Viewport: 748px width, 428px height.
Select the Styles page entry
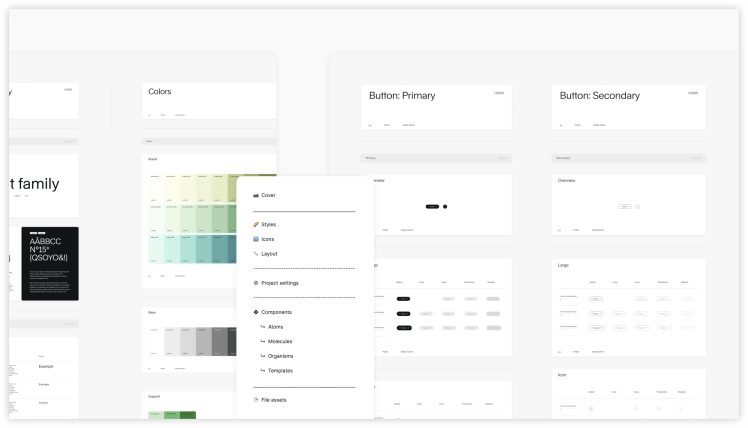coord(268,225)
